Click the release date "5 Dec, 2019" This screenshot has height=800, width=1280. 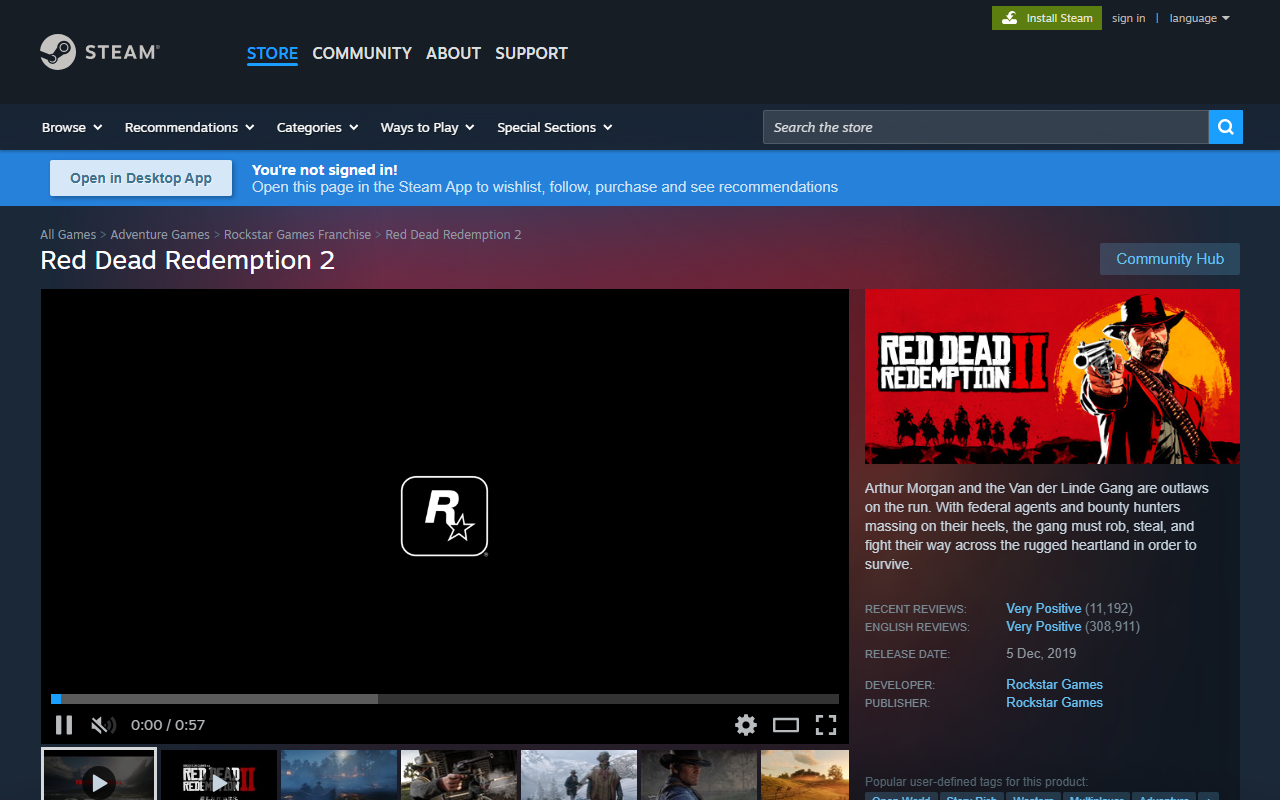click(1041, 653)
